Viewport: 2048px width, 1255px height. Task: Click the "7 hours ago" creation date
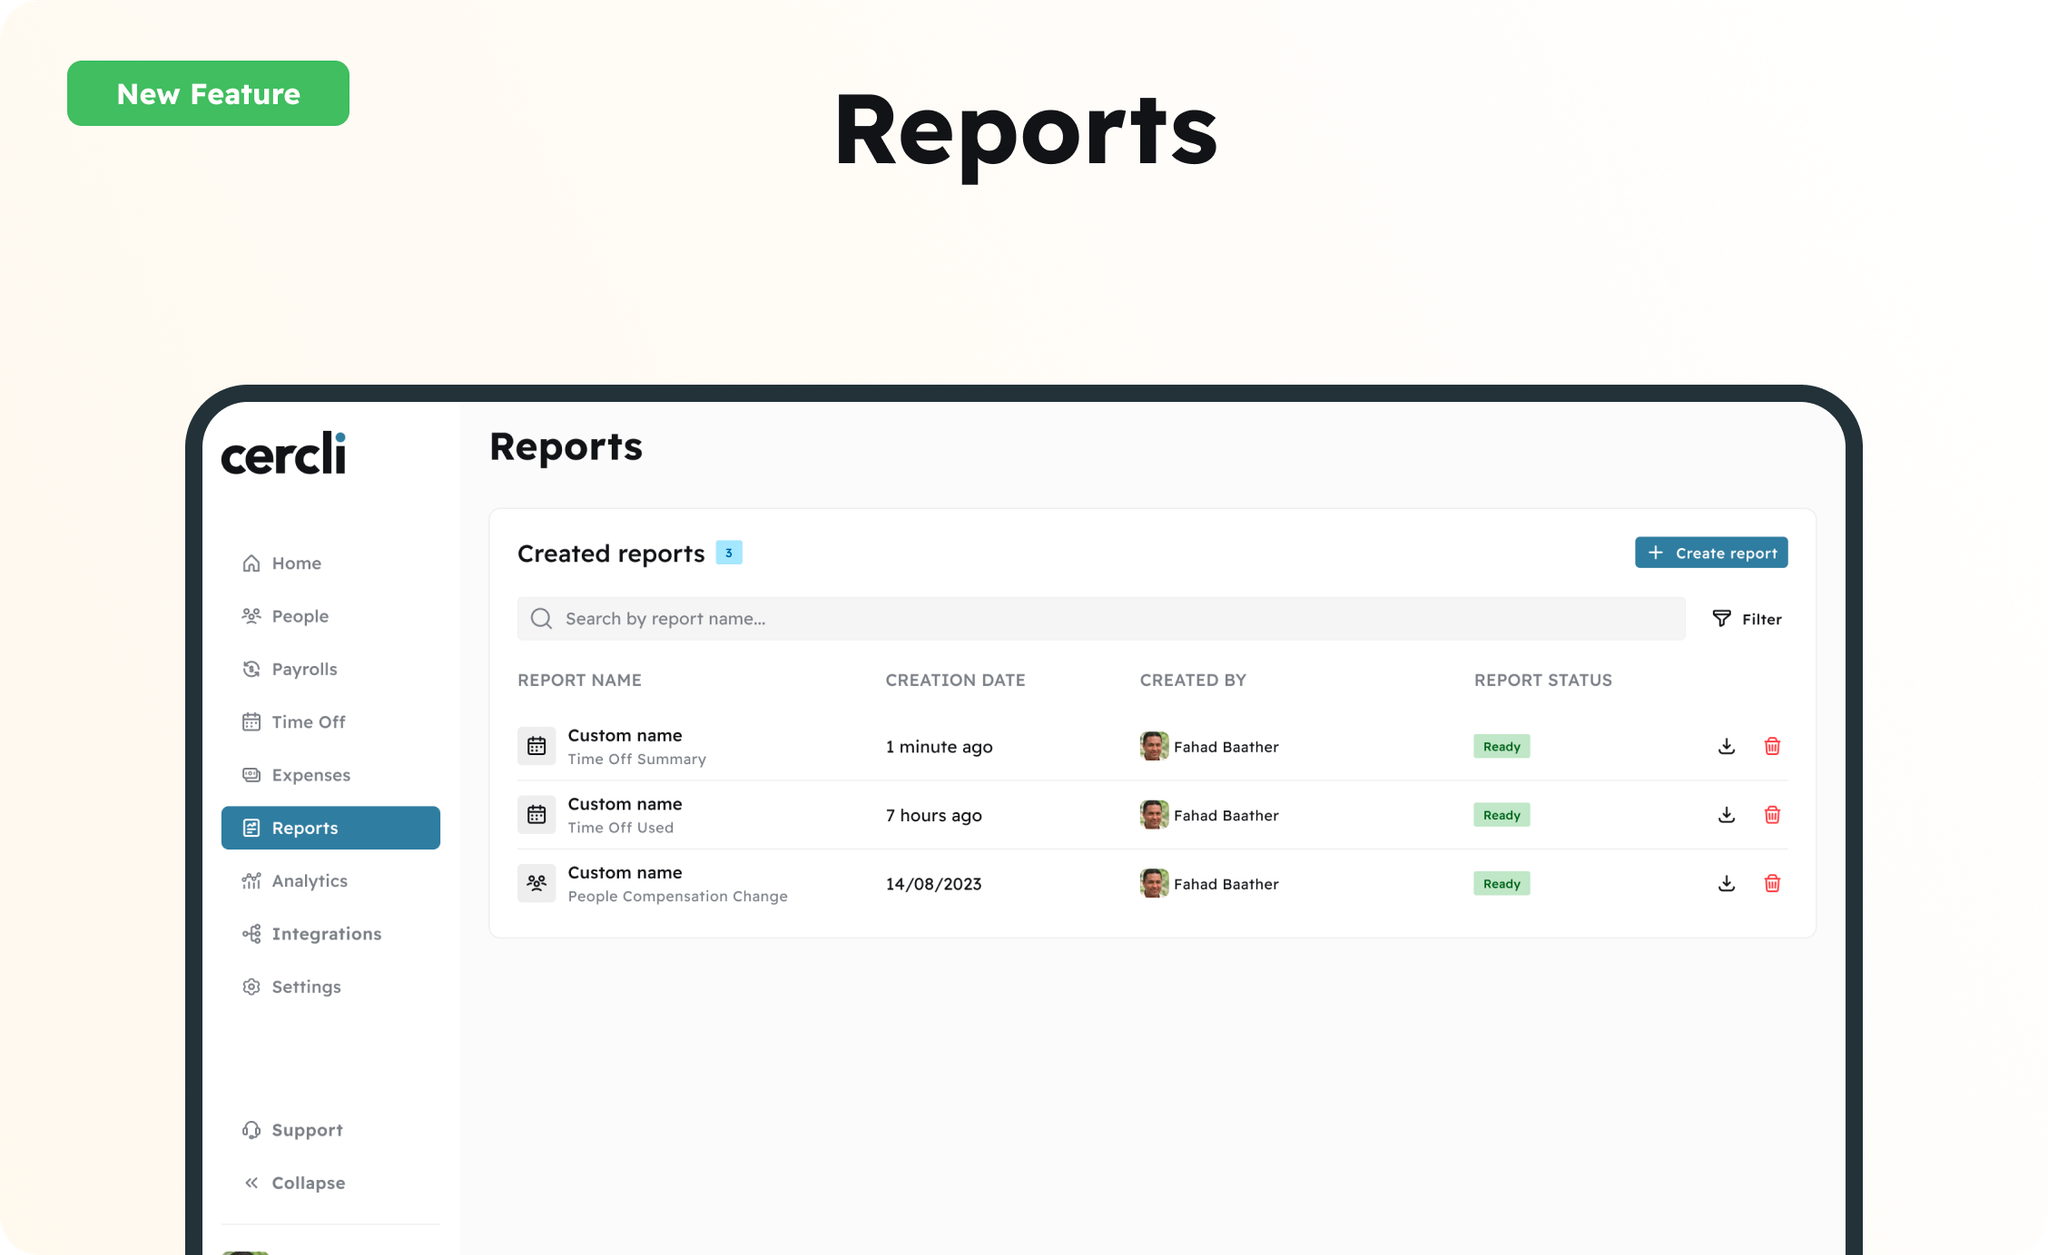(x=934, y=816)
